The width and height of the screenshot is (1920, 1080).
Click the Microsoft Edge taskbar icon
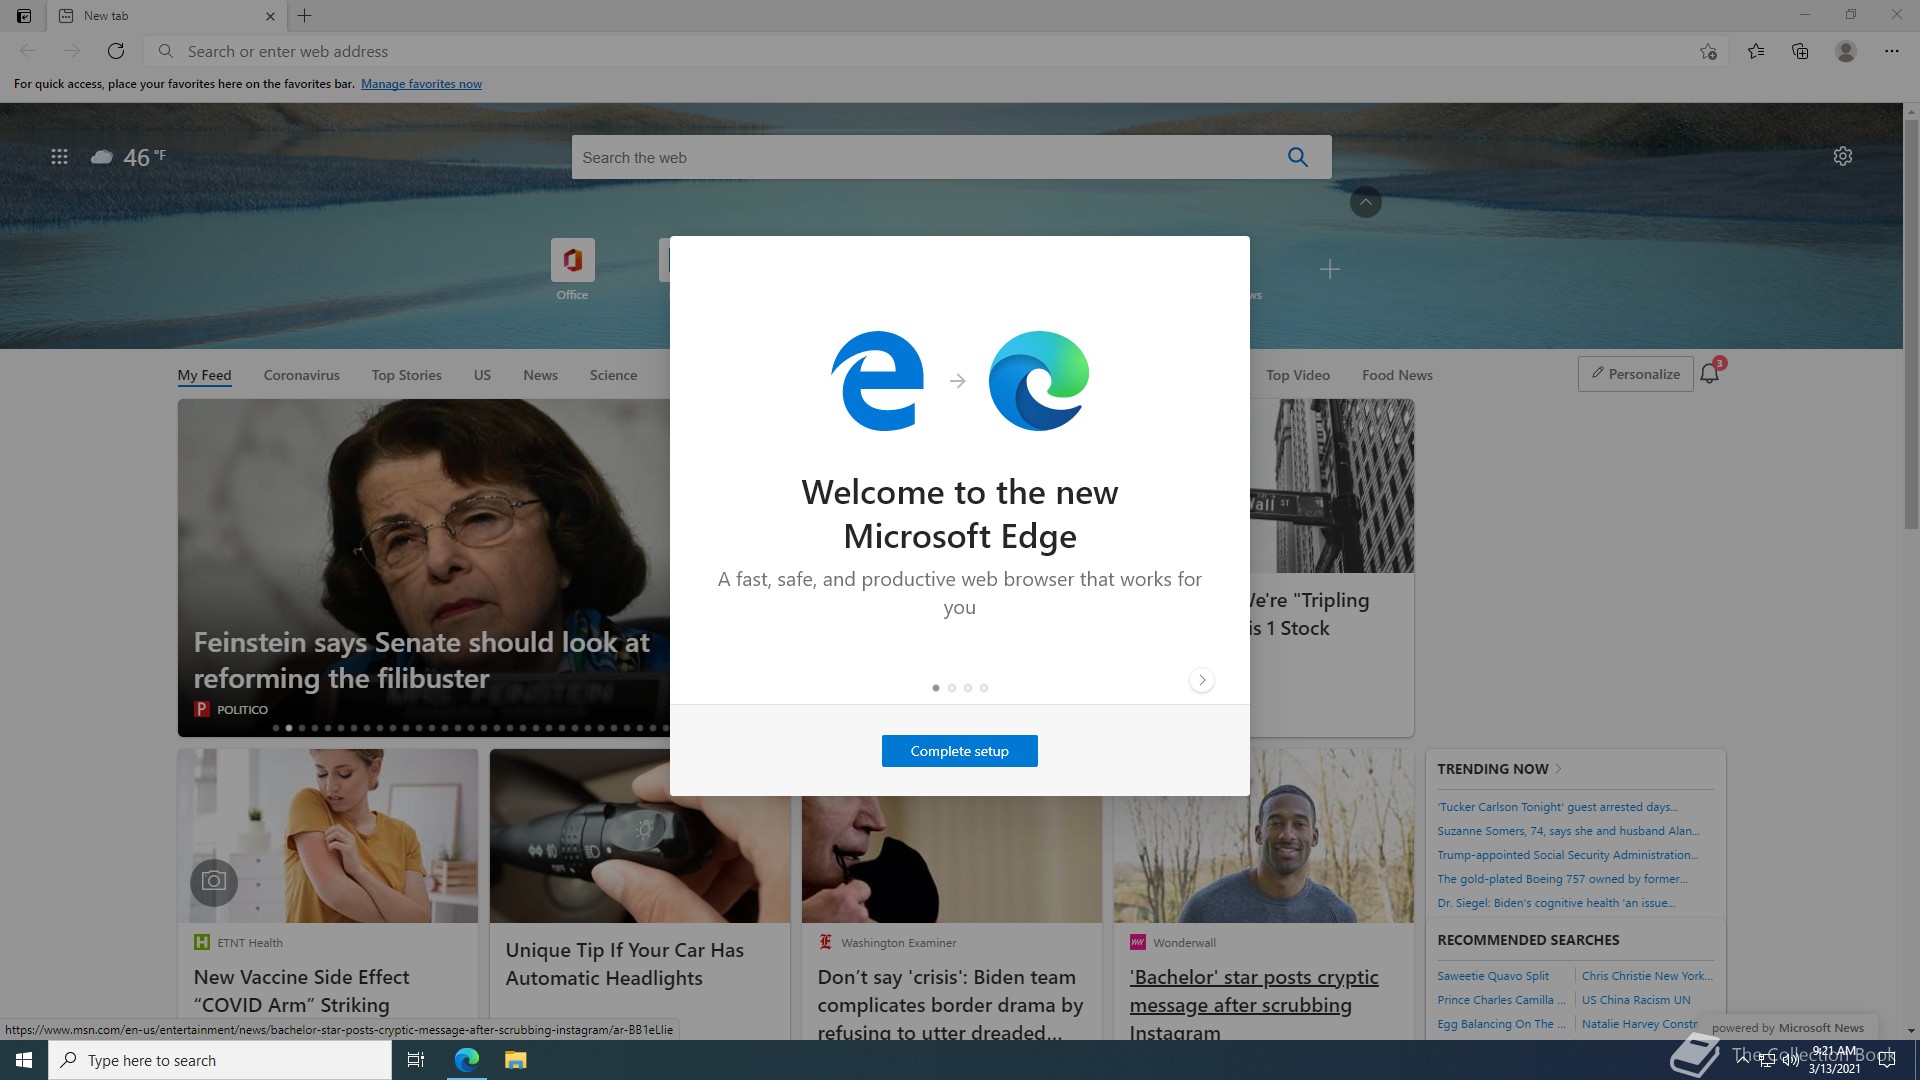point(467,1060)
